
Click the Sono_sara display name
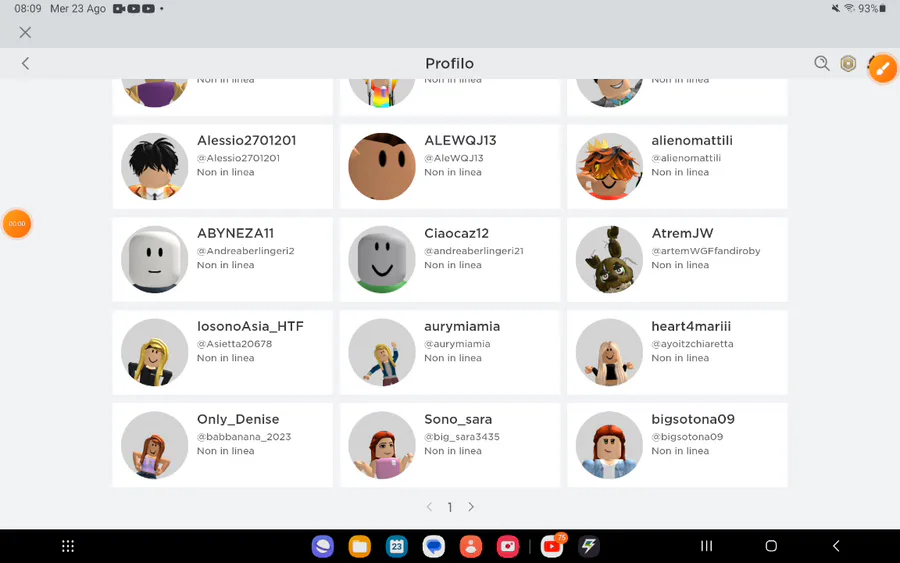point(458,420)
